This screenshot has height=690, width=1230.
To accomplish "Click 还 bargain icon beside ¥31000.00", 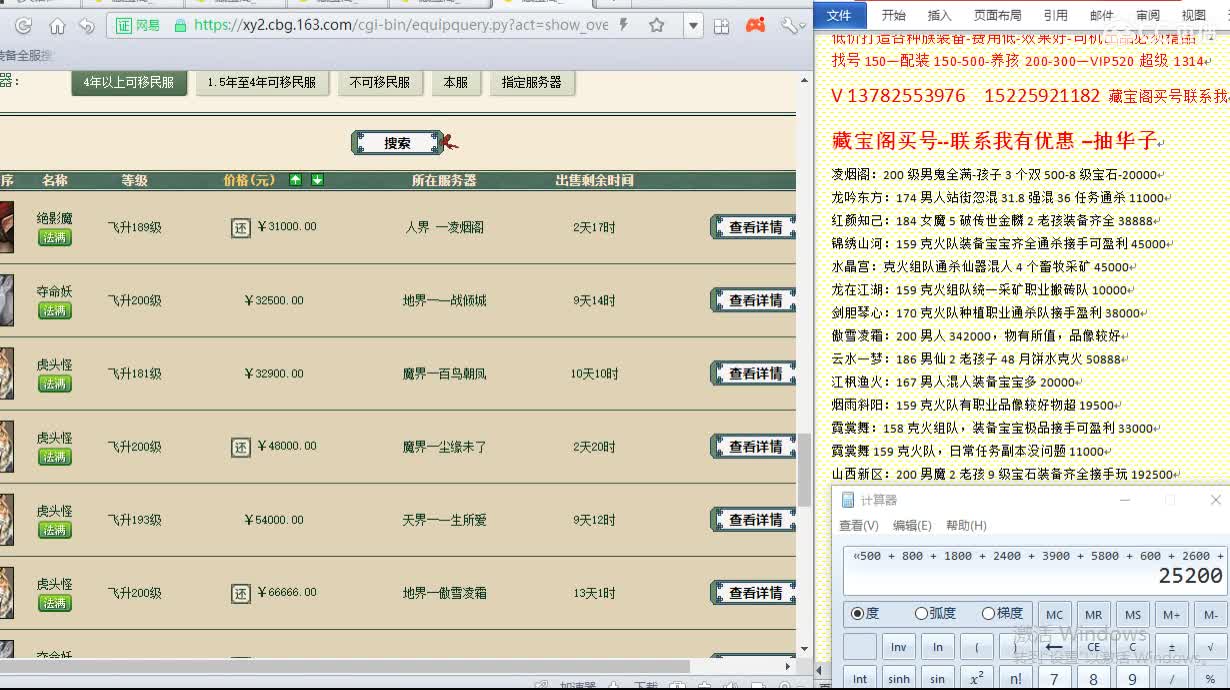I will click(240, 227).
